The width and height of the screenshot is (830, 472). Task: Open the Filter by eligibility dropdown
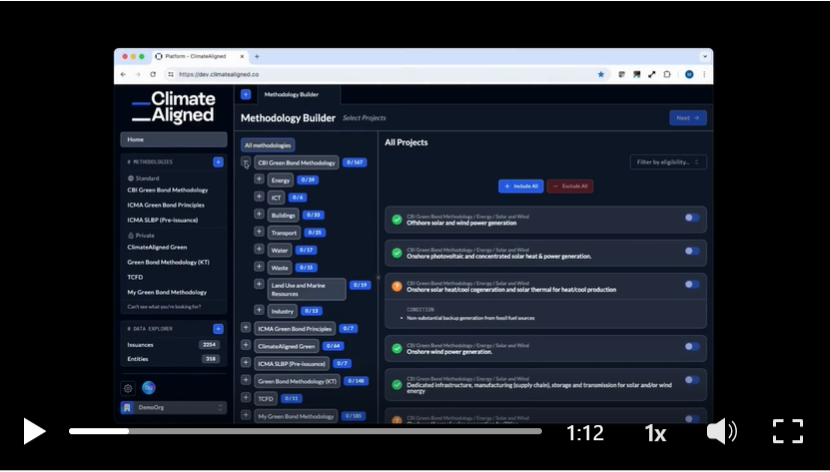[x=668, y=162]
